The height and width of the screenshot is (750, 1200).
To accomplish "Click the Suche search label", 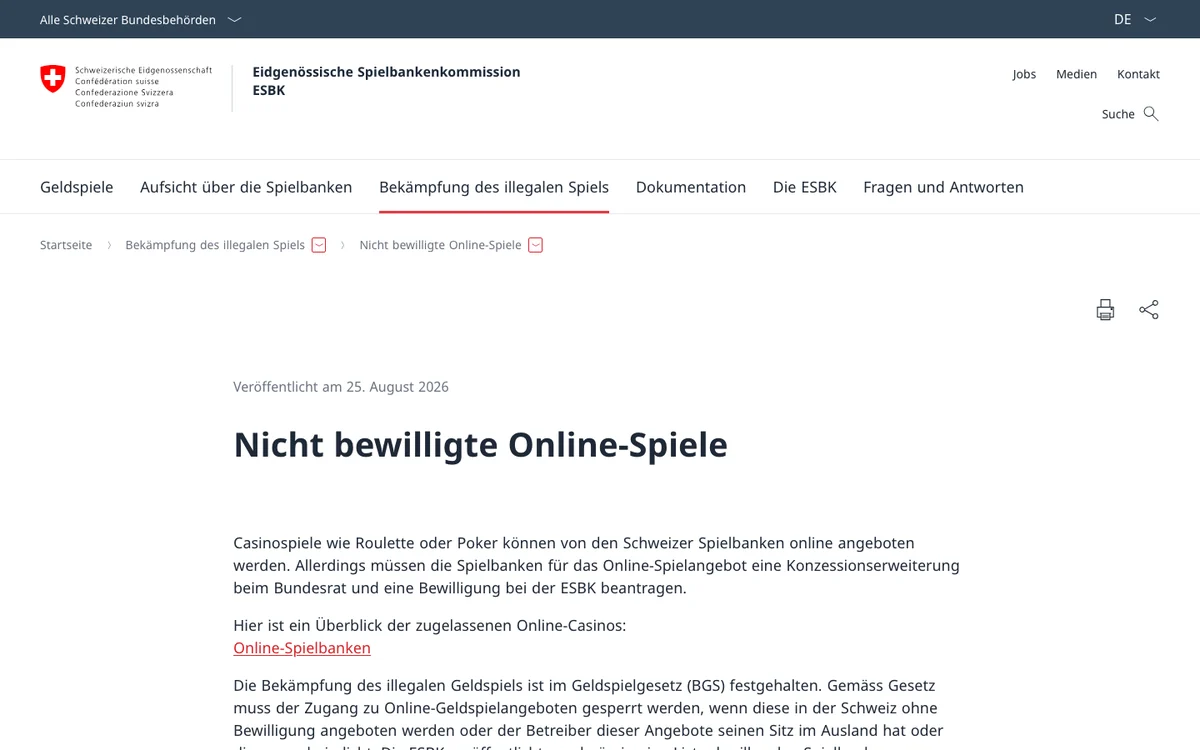I will click(1118, 114).
